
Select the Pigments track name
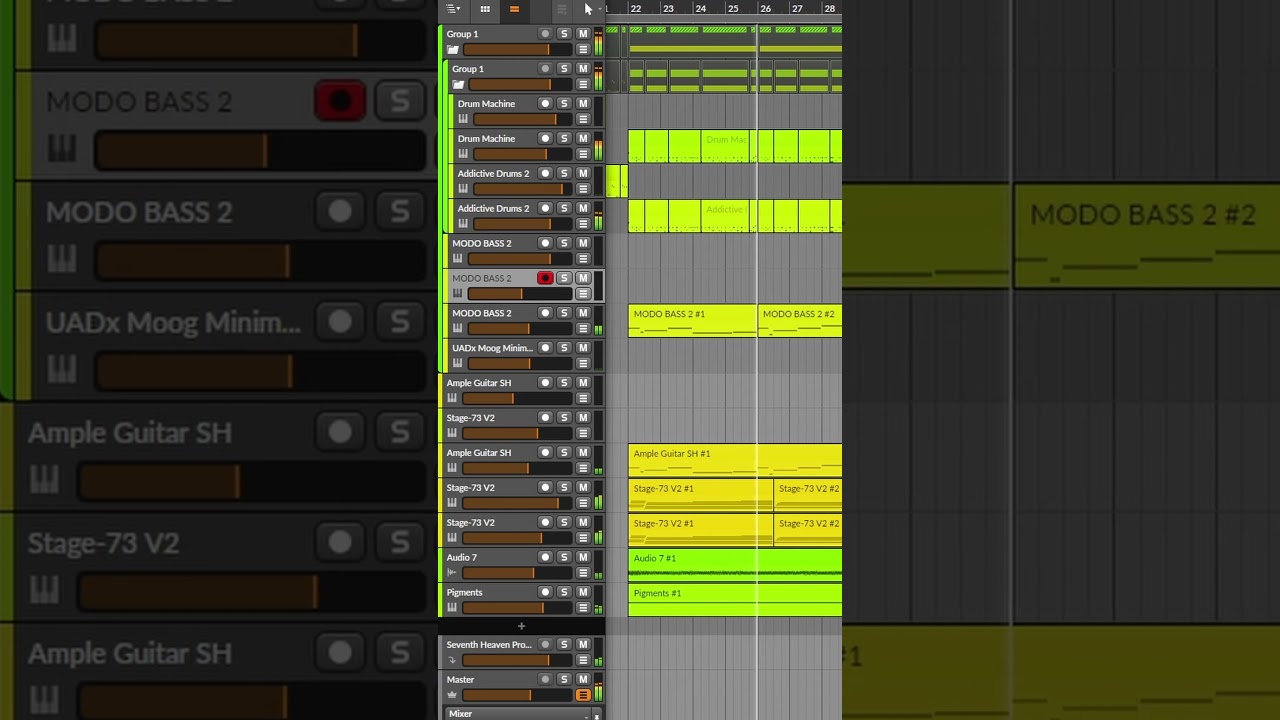465,592
